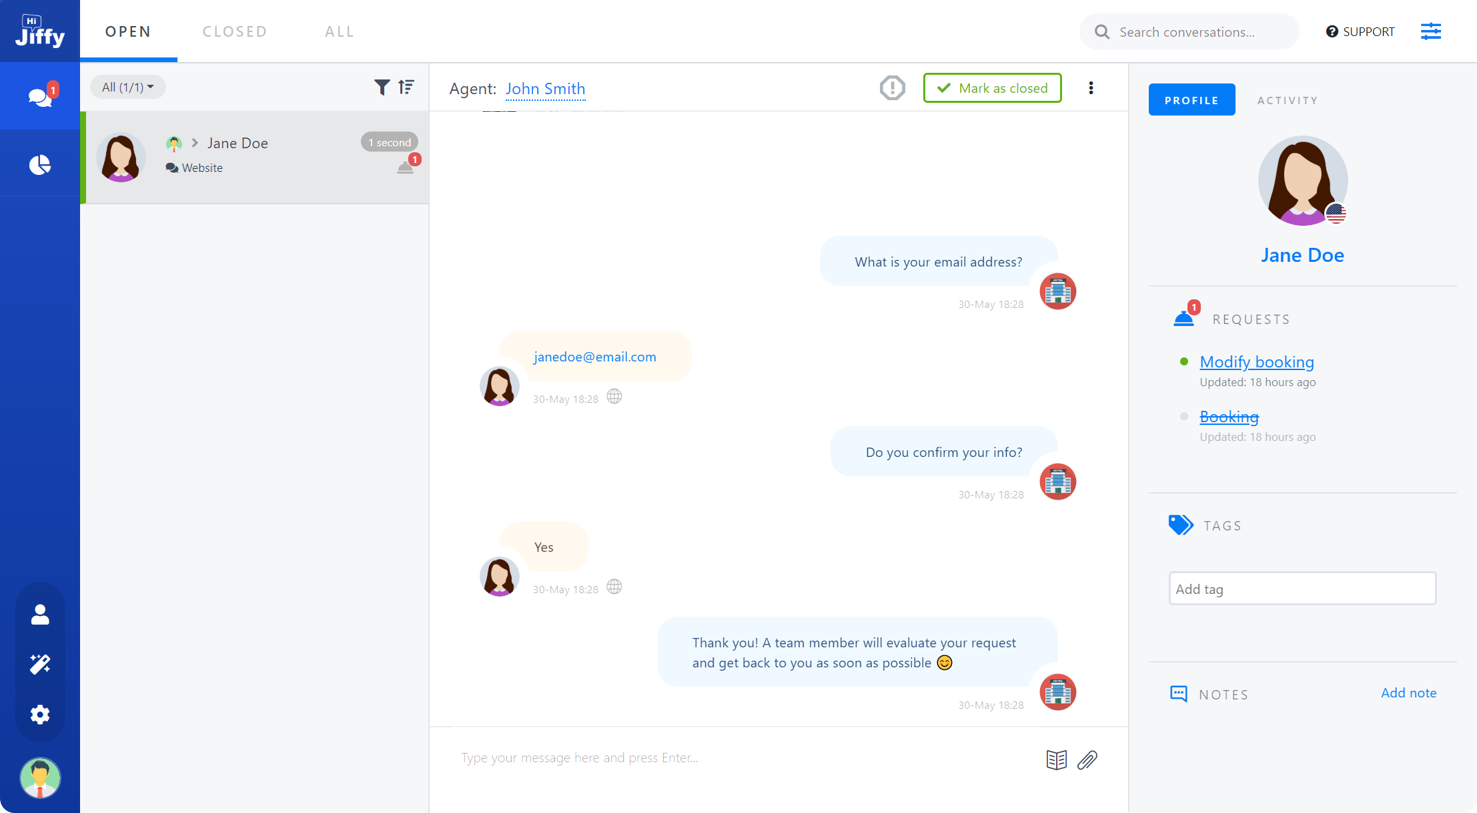Click the 'What is your email address?' message
Screen dimensions: 1477x813
pos(938,262)
